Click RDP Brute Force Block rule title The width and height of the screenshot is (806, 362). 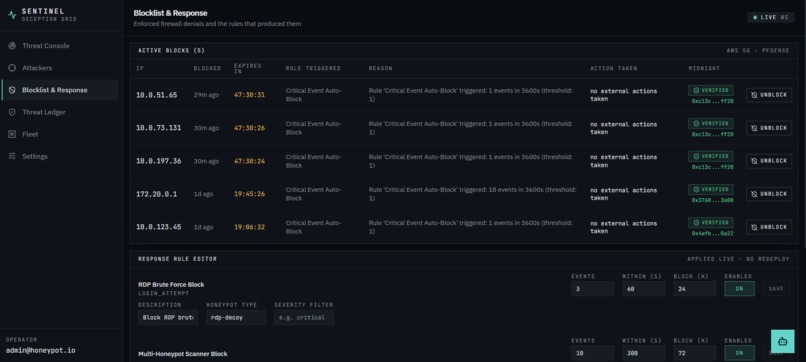click(171, 284)
